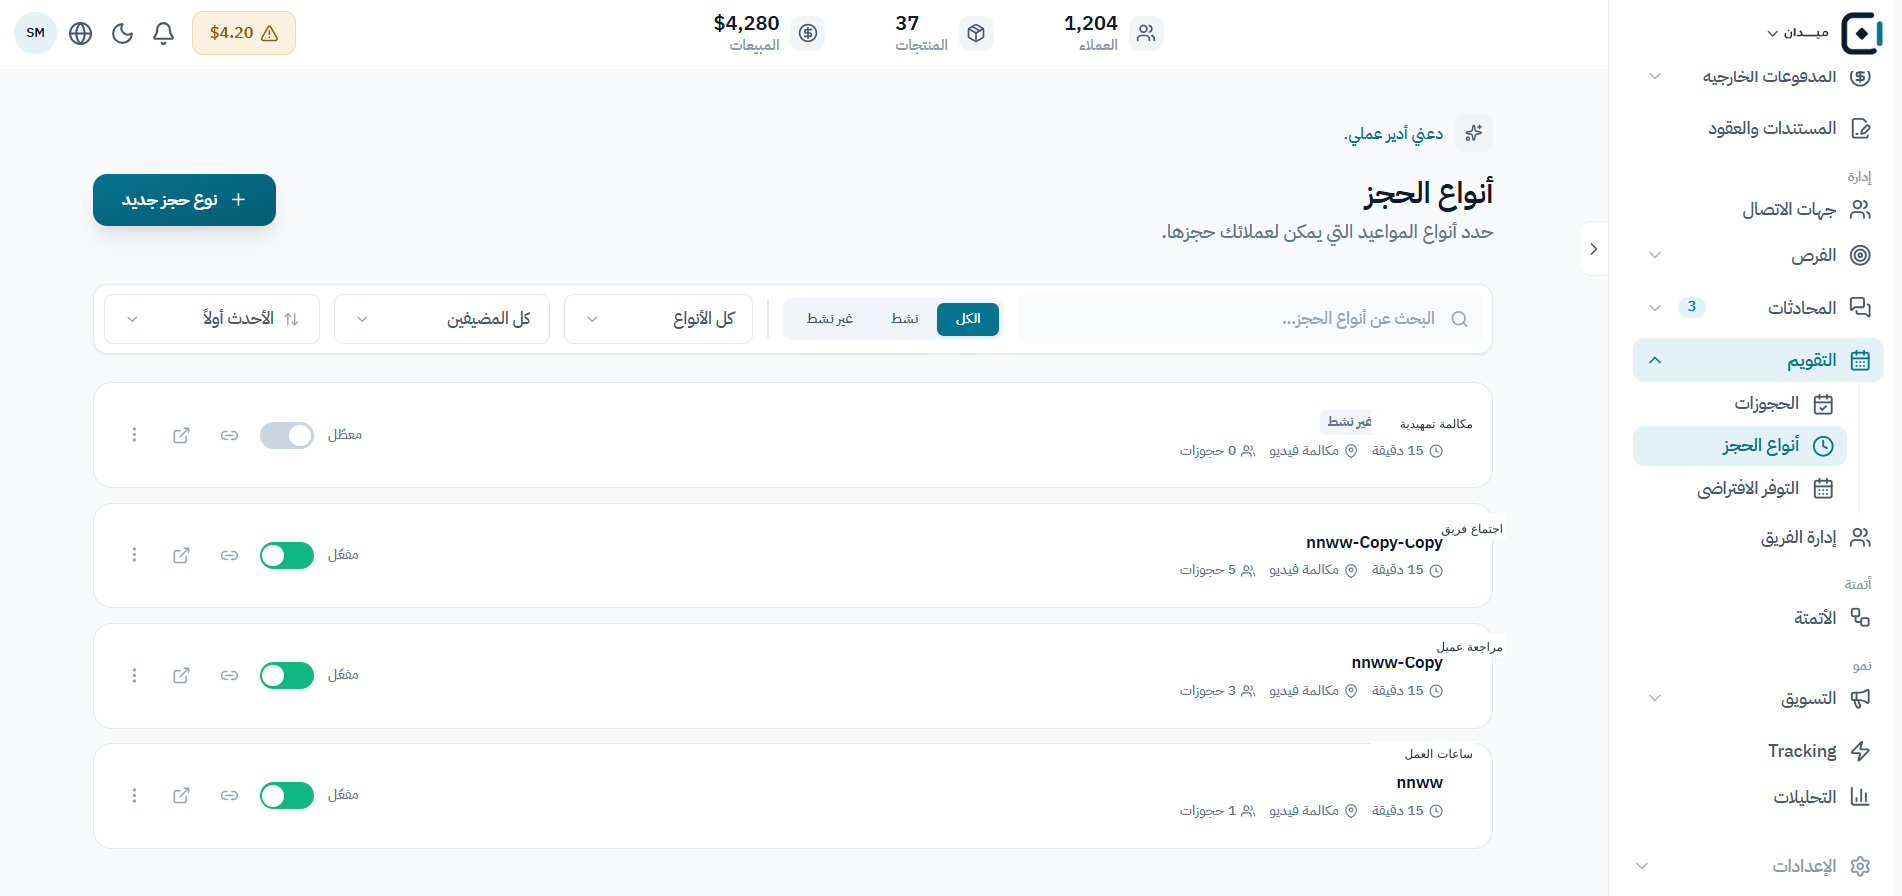Select the الكل filter tab

(x=968, y=319)
